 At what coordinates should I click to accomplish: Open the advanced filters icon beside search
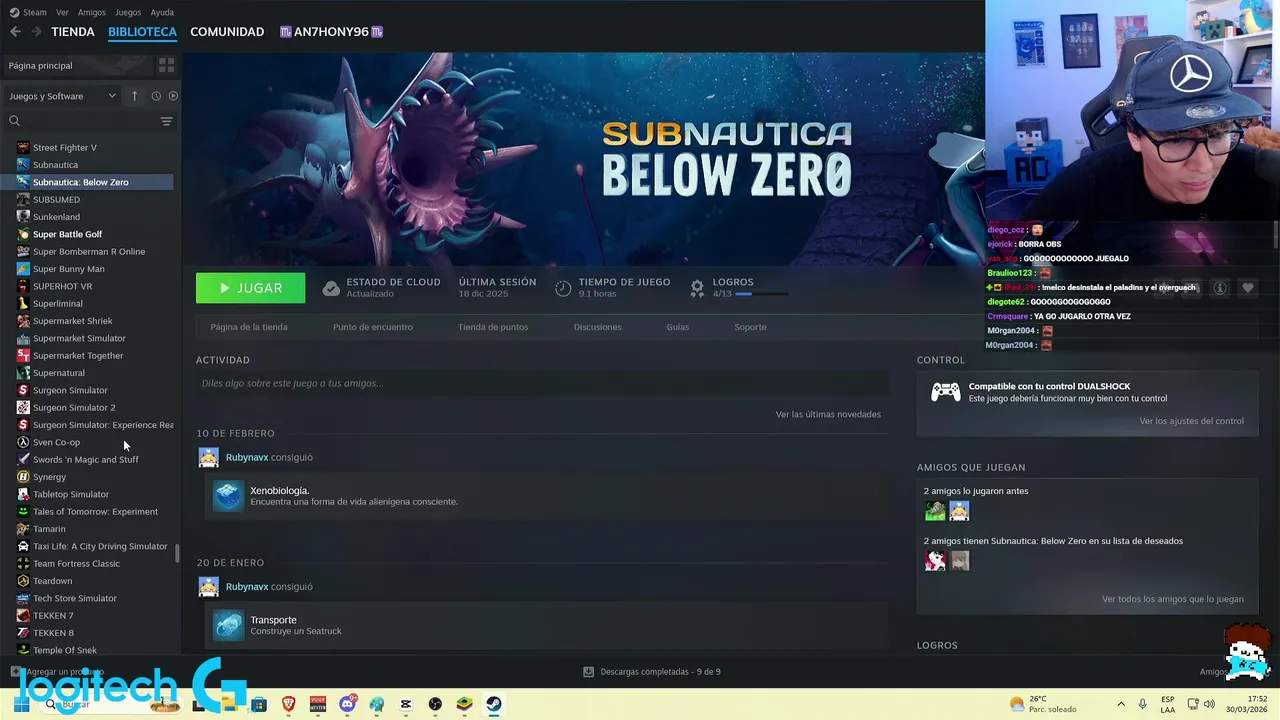[166, 121]
